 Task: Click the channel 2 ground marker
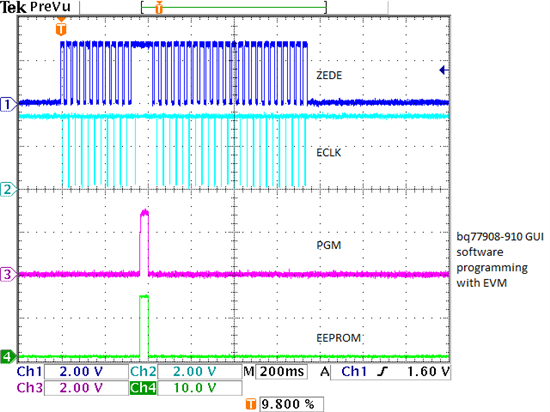pos(8,190)
